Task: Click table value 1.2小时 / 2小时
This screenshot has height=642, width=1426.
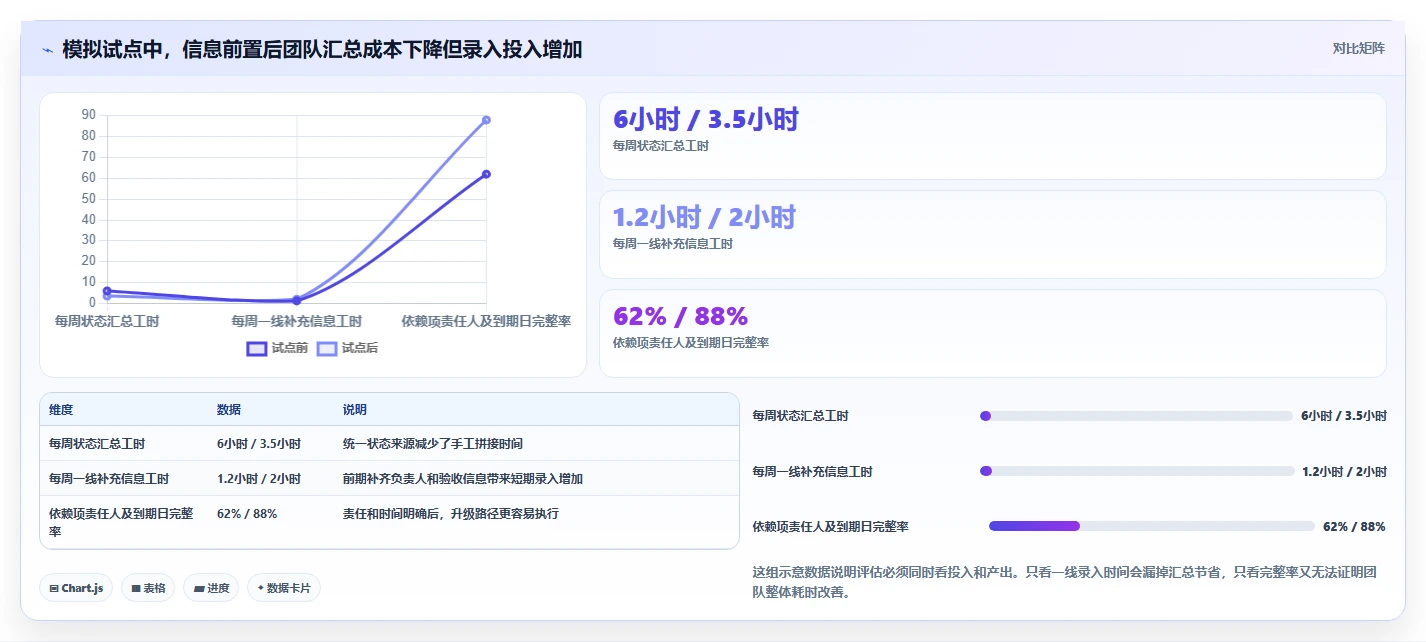Action: tap(259, 478)
